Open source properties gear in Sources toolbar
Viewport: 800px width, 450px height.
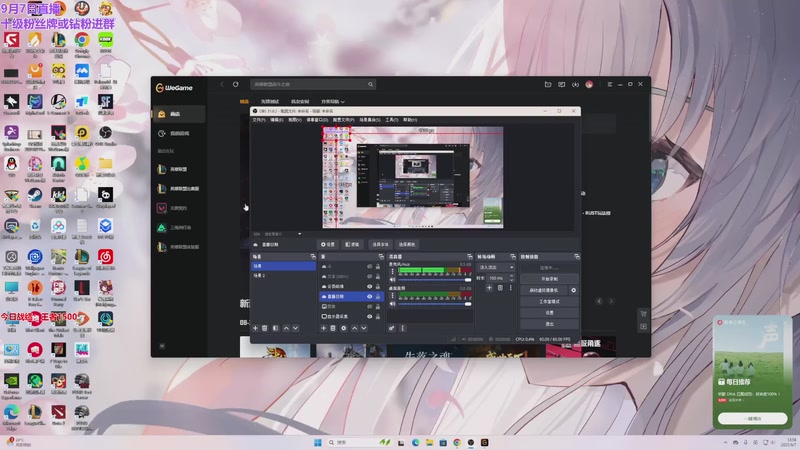pyautogui.click(x=343, y=328)
